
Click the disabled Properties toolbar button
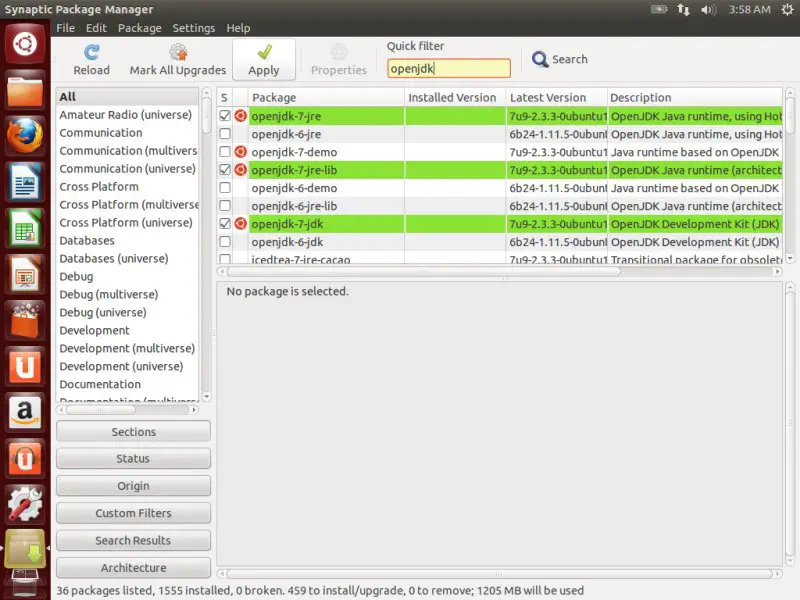pos(339,59)
